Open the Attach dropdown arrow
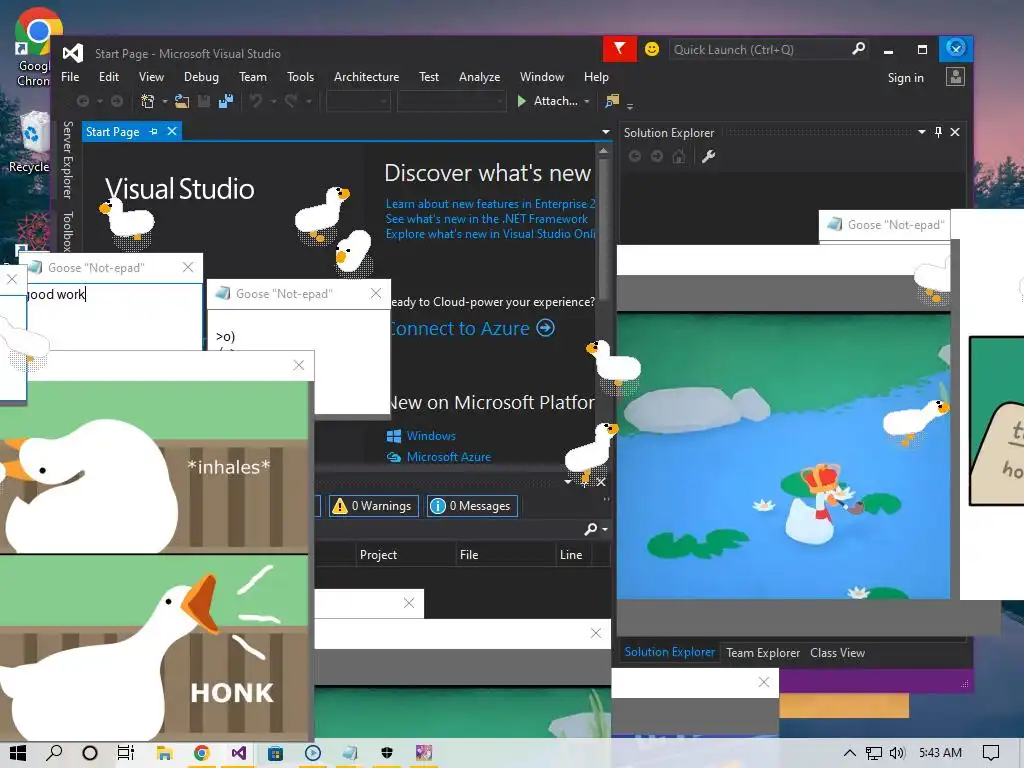Screen dimensions: 1024x768 [x=586, y=101]
